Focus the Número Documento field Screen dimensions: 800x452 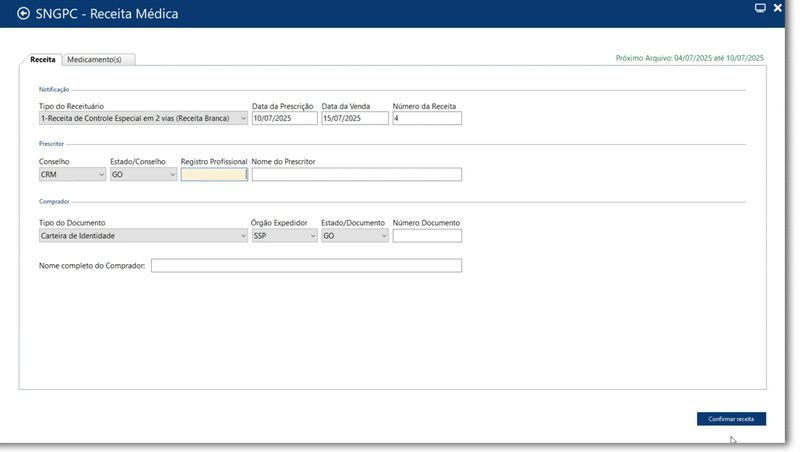(427, 236)
